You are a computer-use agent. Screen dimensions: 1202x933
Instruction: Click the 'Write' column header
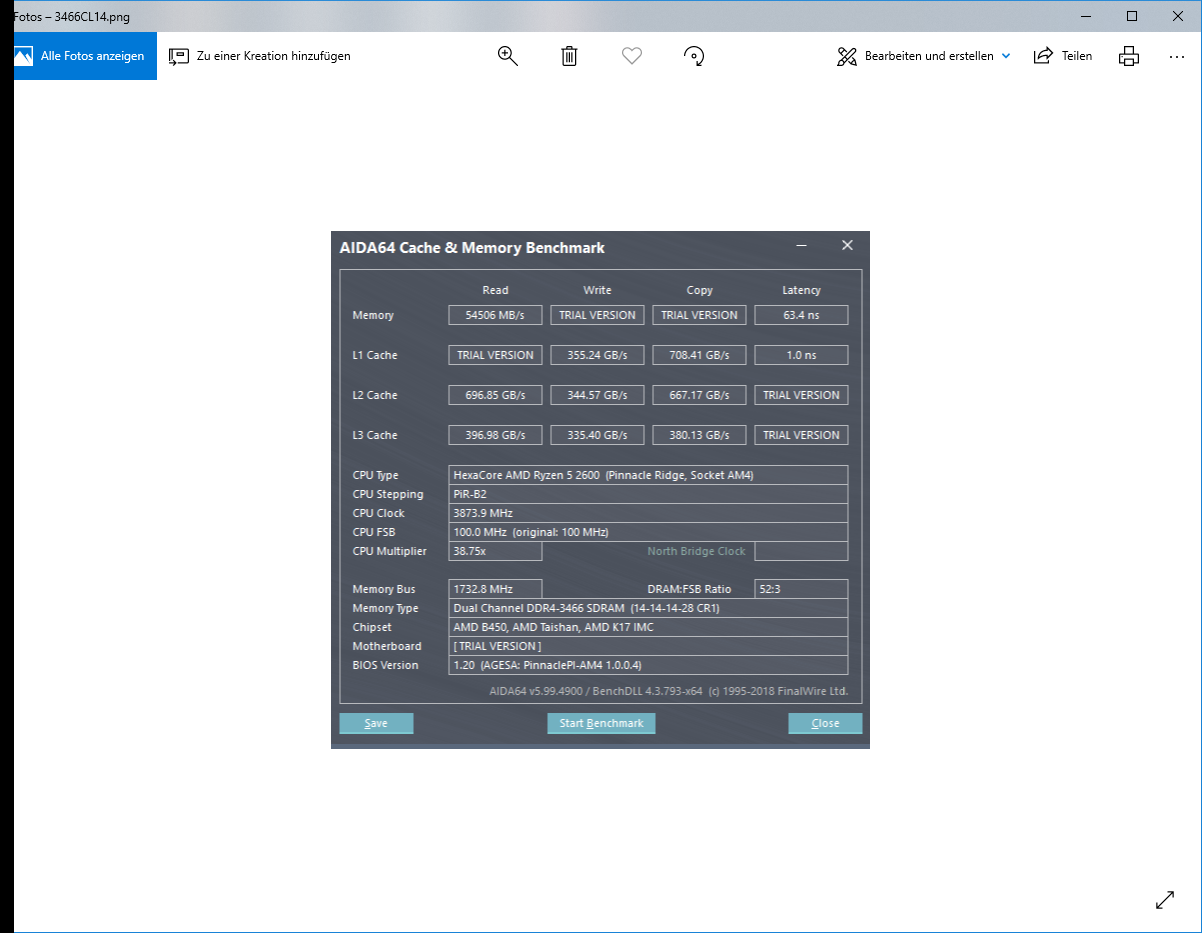pos(597,290)
